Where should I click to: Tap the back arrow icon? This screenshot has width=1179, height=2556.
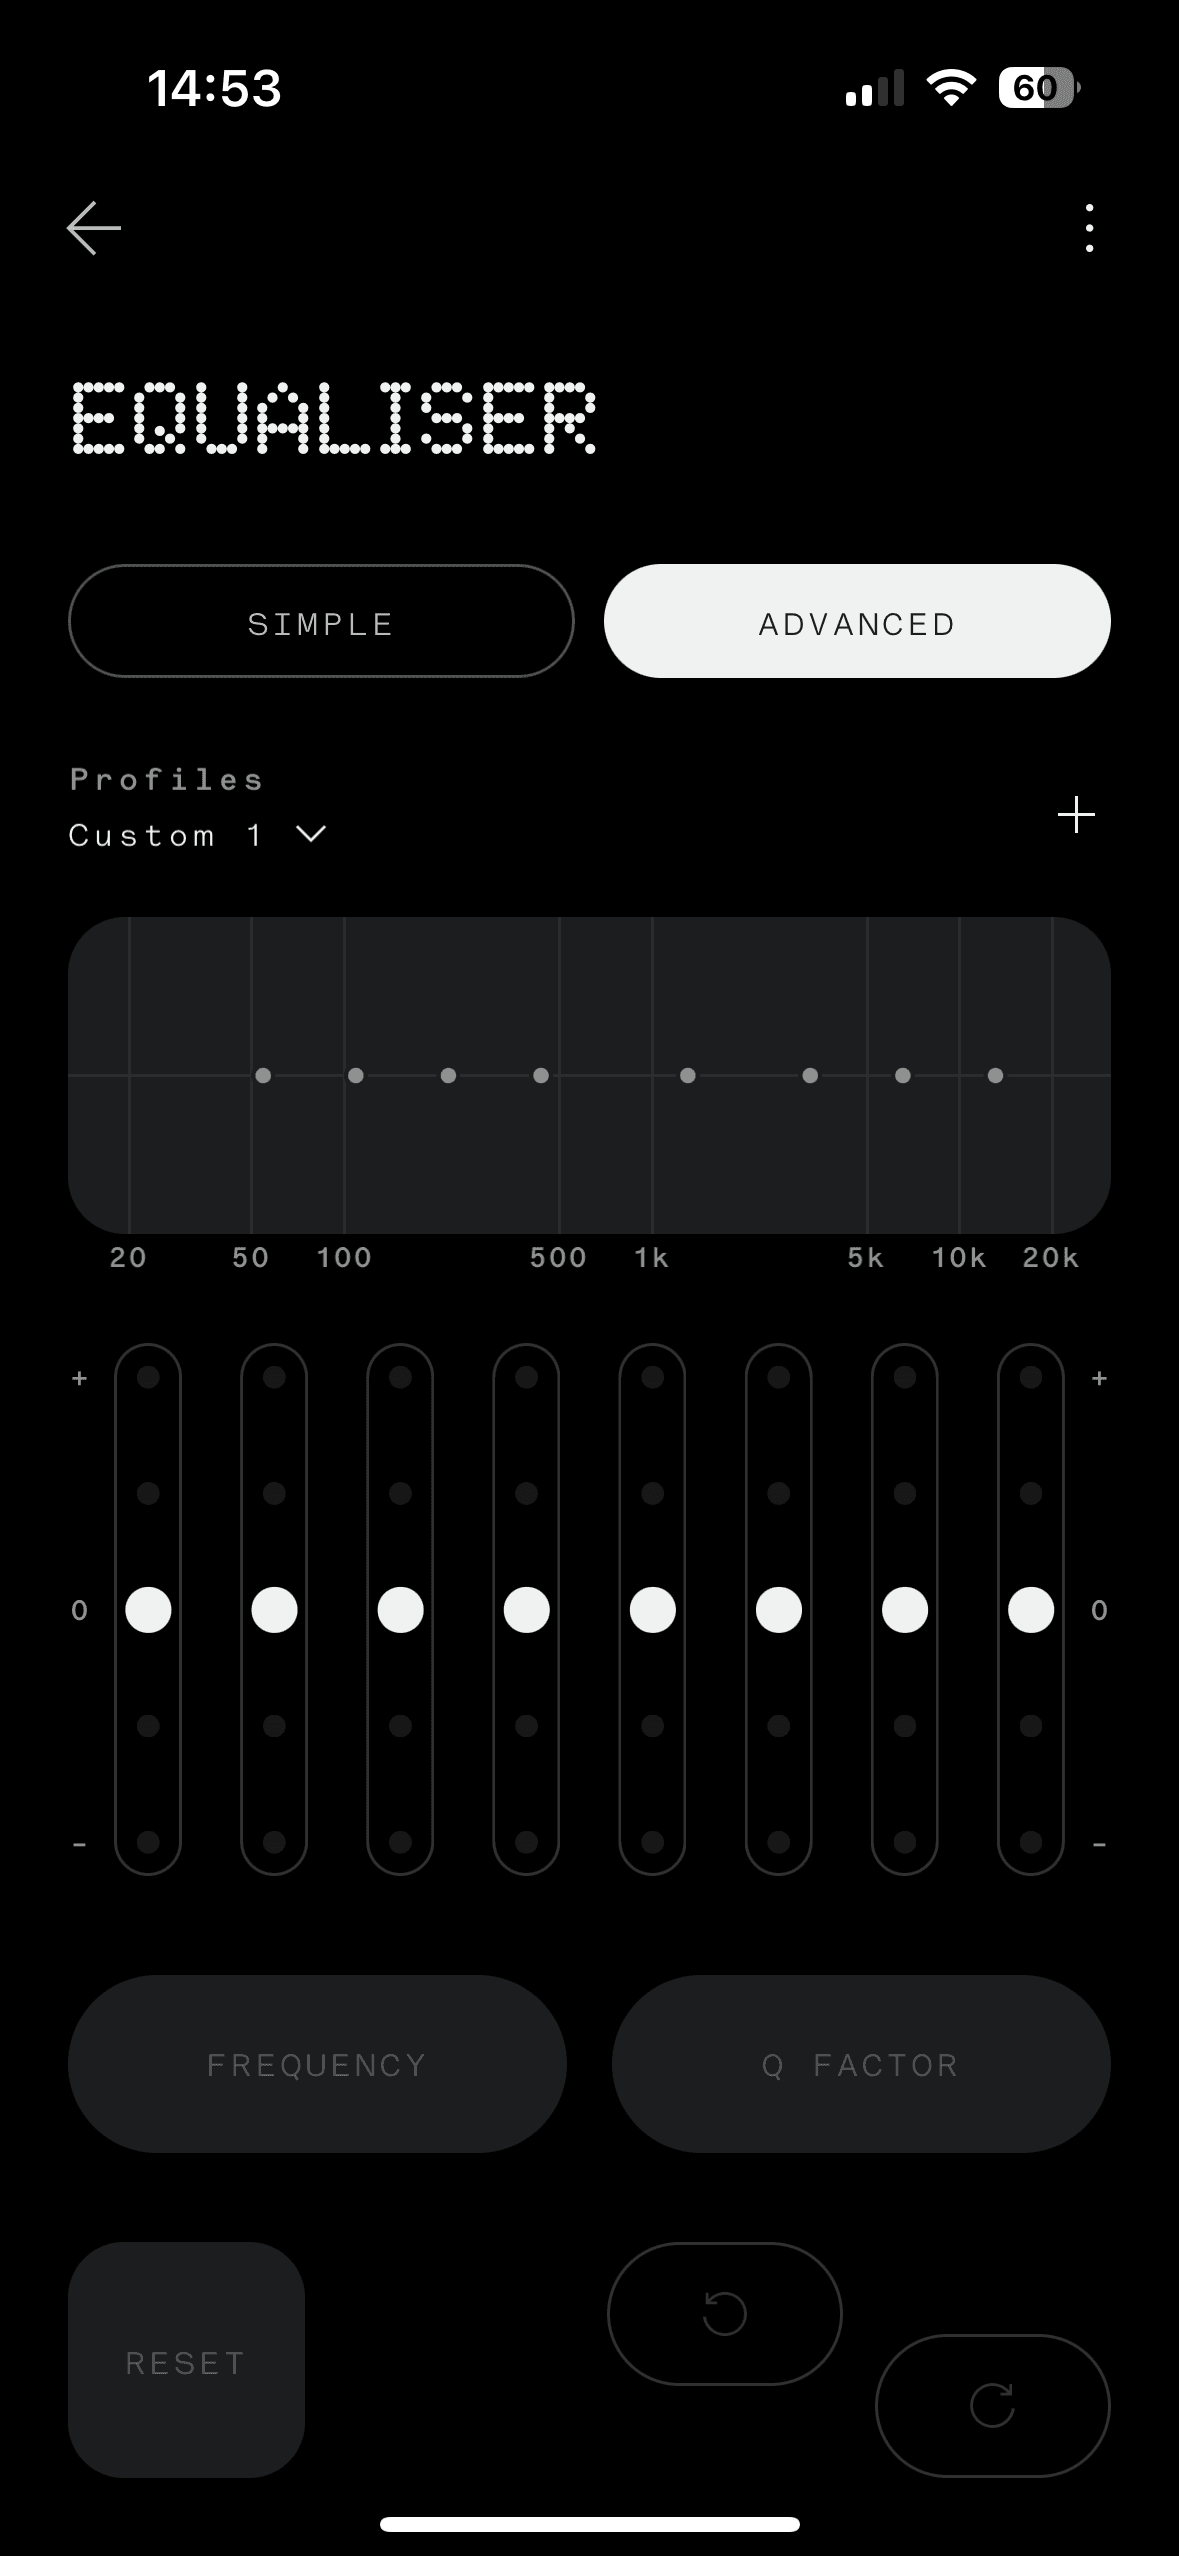(94, 228)
